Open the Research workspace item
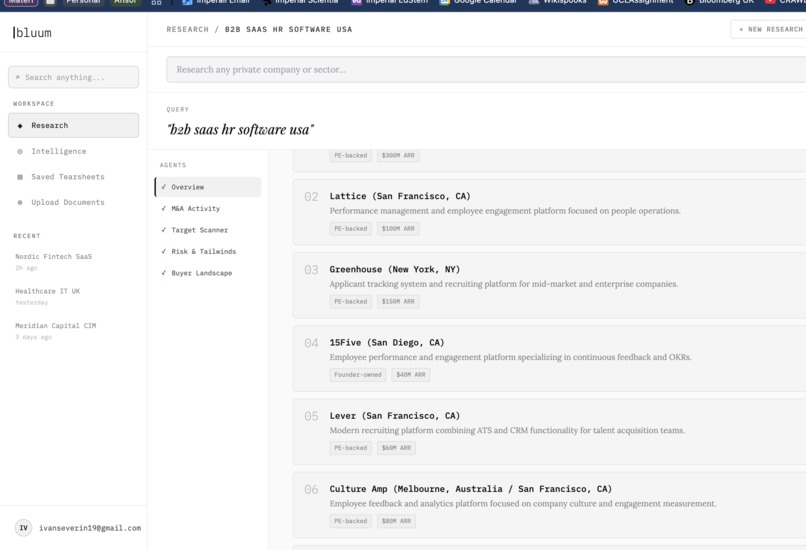Image resolution: width=806 pixels, height=550 pixels. click(x=74, y=125)
